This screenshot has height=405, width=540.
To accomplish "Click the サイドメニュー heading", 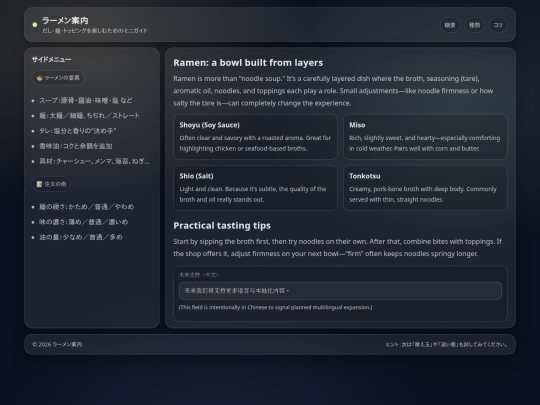I will click(52, 60).
